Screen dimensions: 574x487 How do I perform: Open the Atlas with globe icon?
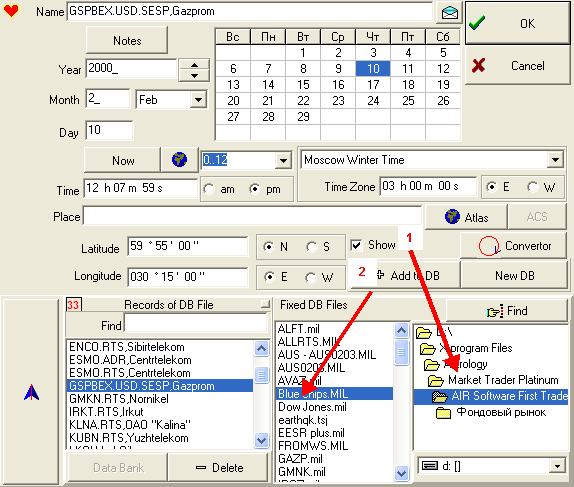[x=466, y=217]
